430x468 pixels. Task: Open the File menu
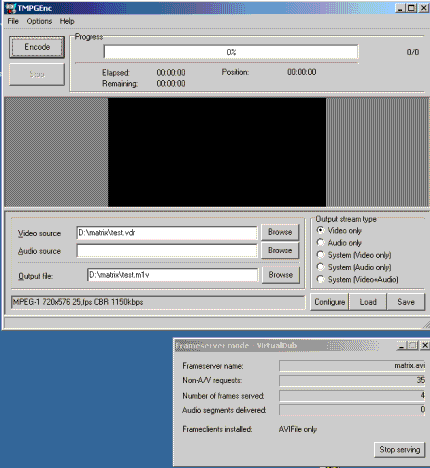click(13, 21)
